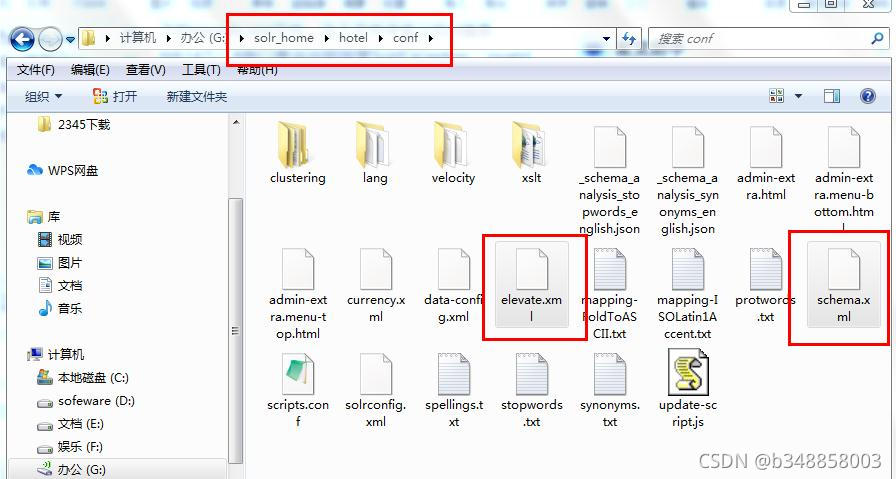Click the navigation pane scrollbar thumb
The image size is (896, 479).
click(236, 330)
